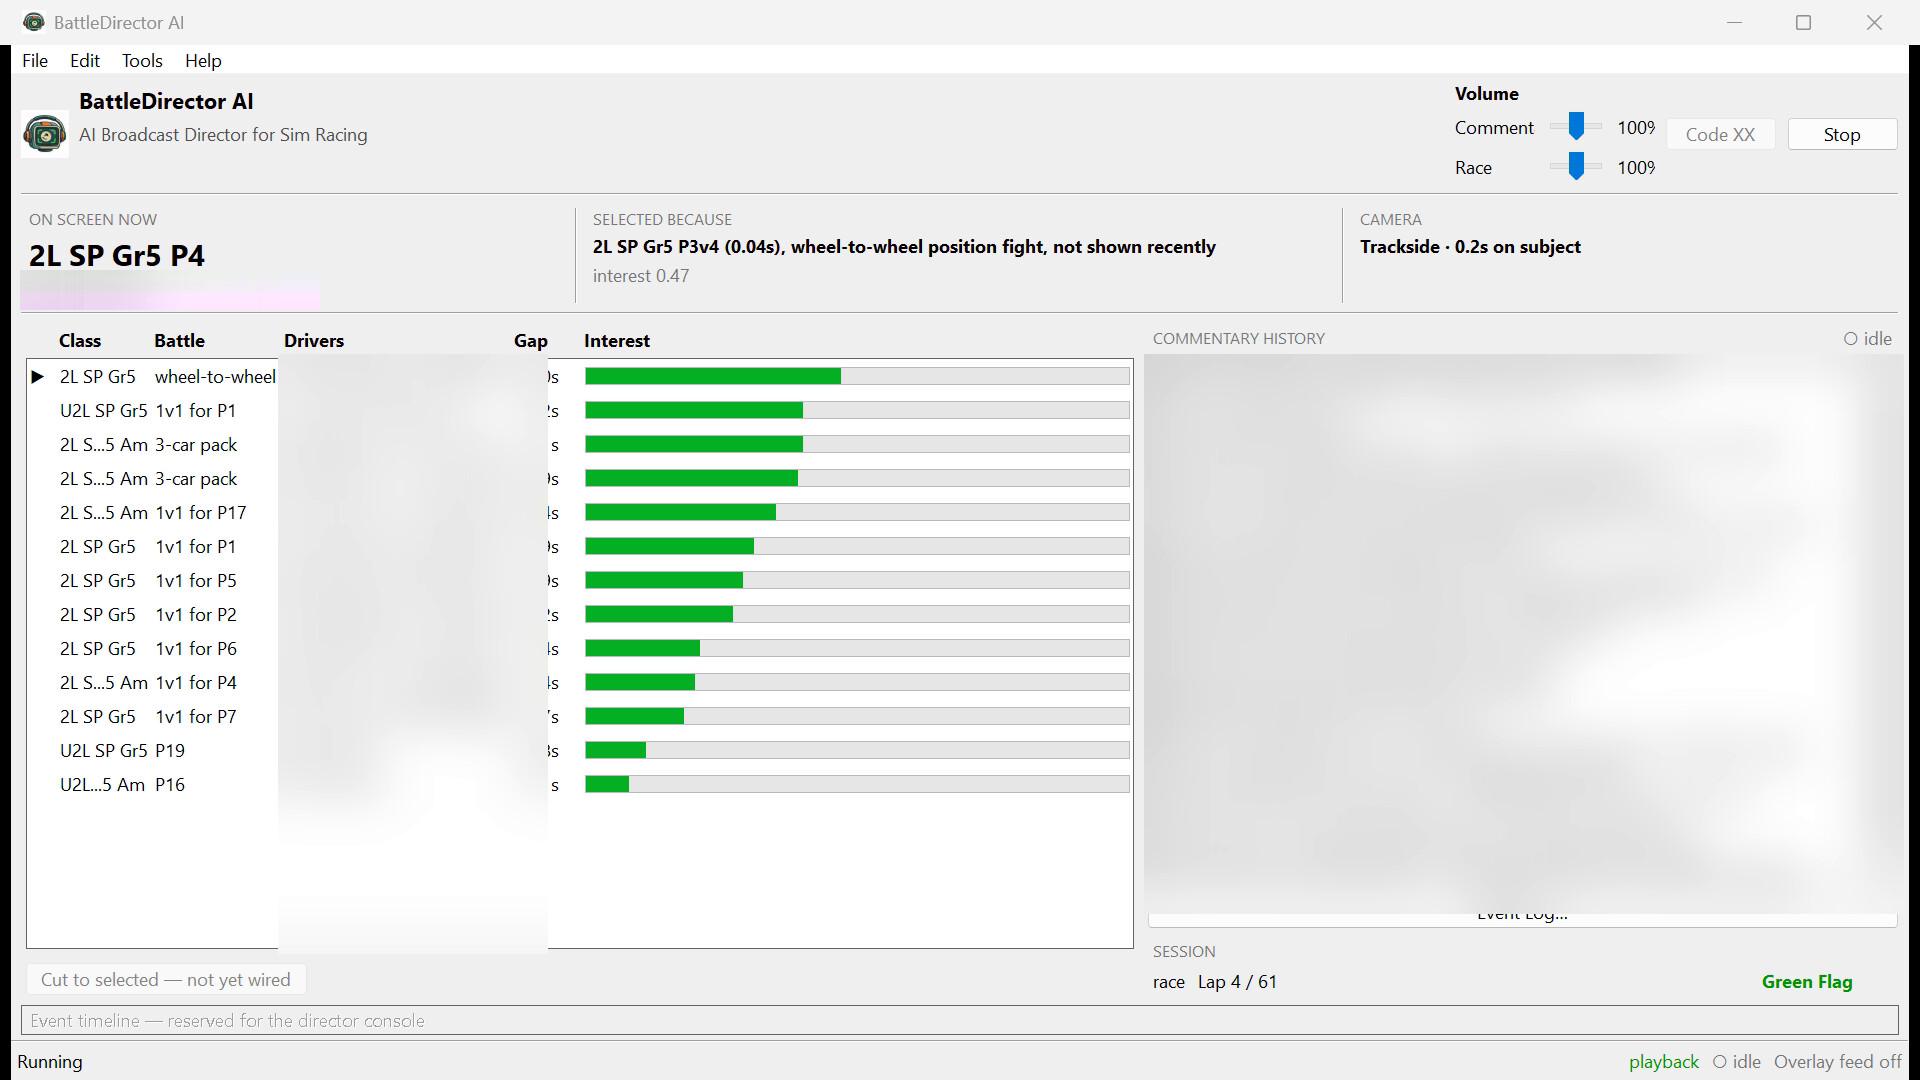Screen dimensions: 1920x1080
Task: Select the 1v1 for P5 row
Action: (580, 581)
